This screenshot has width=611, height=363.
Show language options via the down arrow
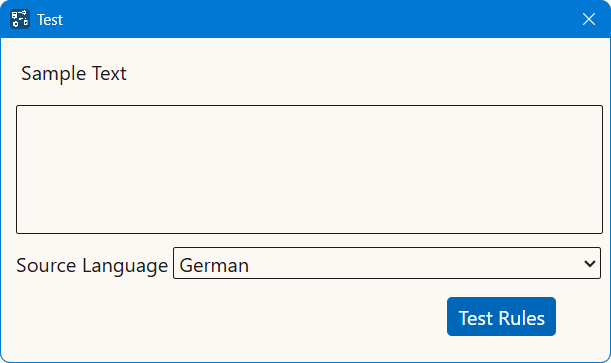point(590,264)
